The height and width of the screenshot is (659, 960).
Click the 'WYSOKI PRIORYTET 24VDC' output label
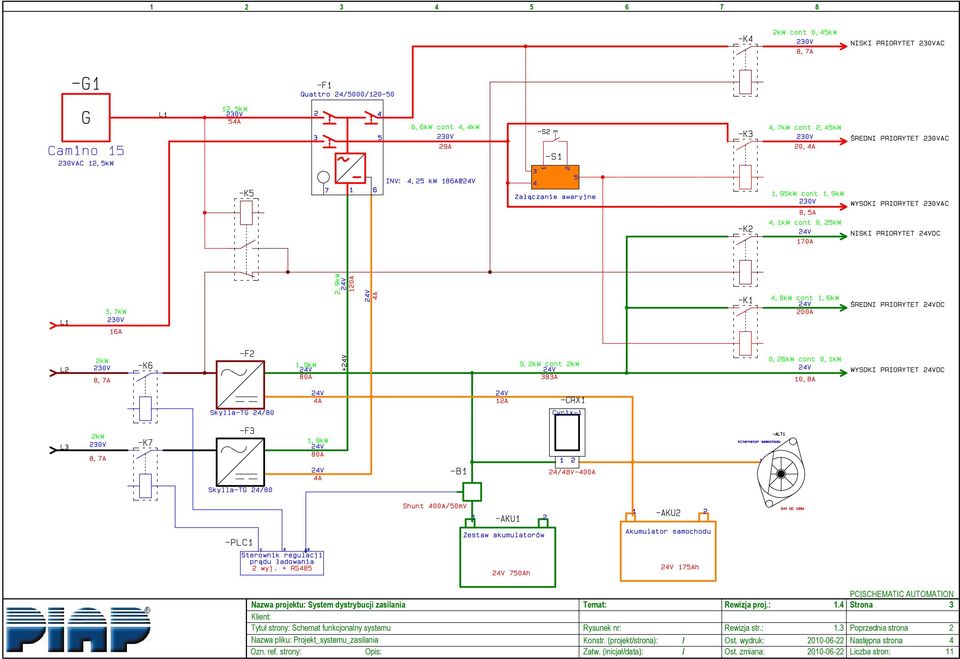[897, 370]
